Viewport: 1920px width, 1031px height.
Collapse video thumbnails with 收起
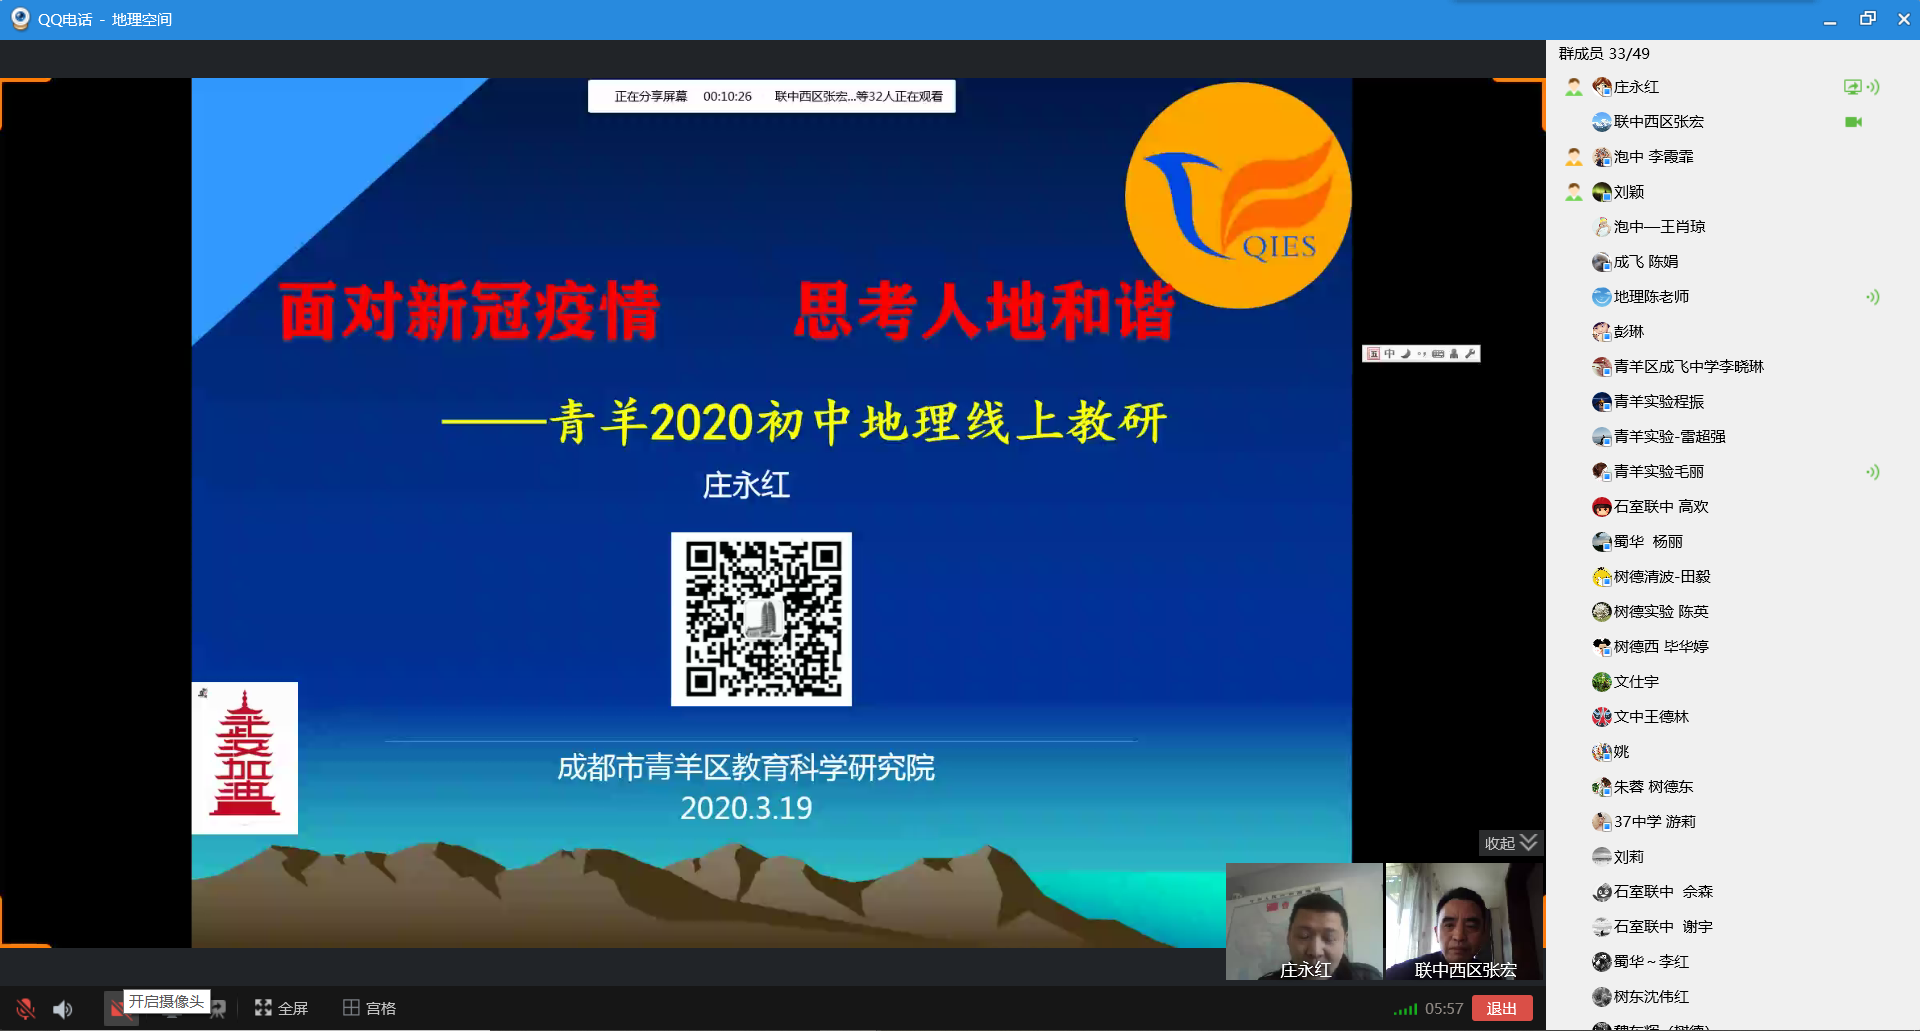pyautogui.click(x=1510, y=843)
